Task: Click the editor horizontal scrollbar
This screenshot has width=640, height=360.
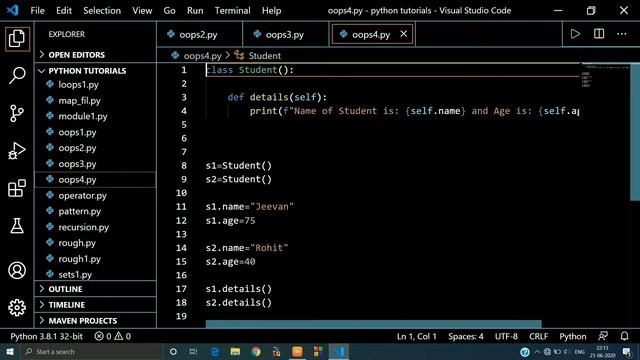Action: click(373, 324)
